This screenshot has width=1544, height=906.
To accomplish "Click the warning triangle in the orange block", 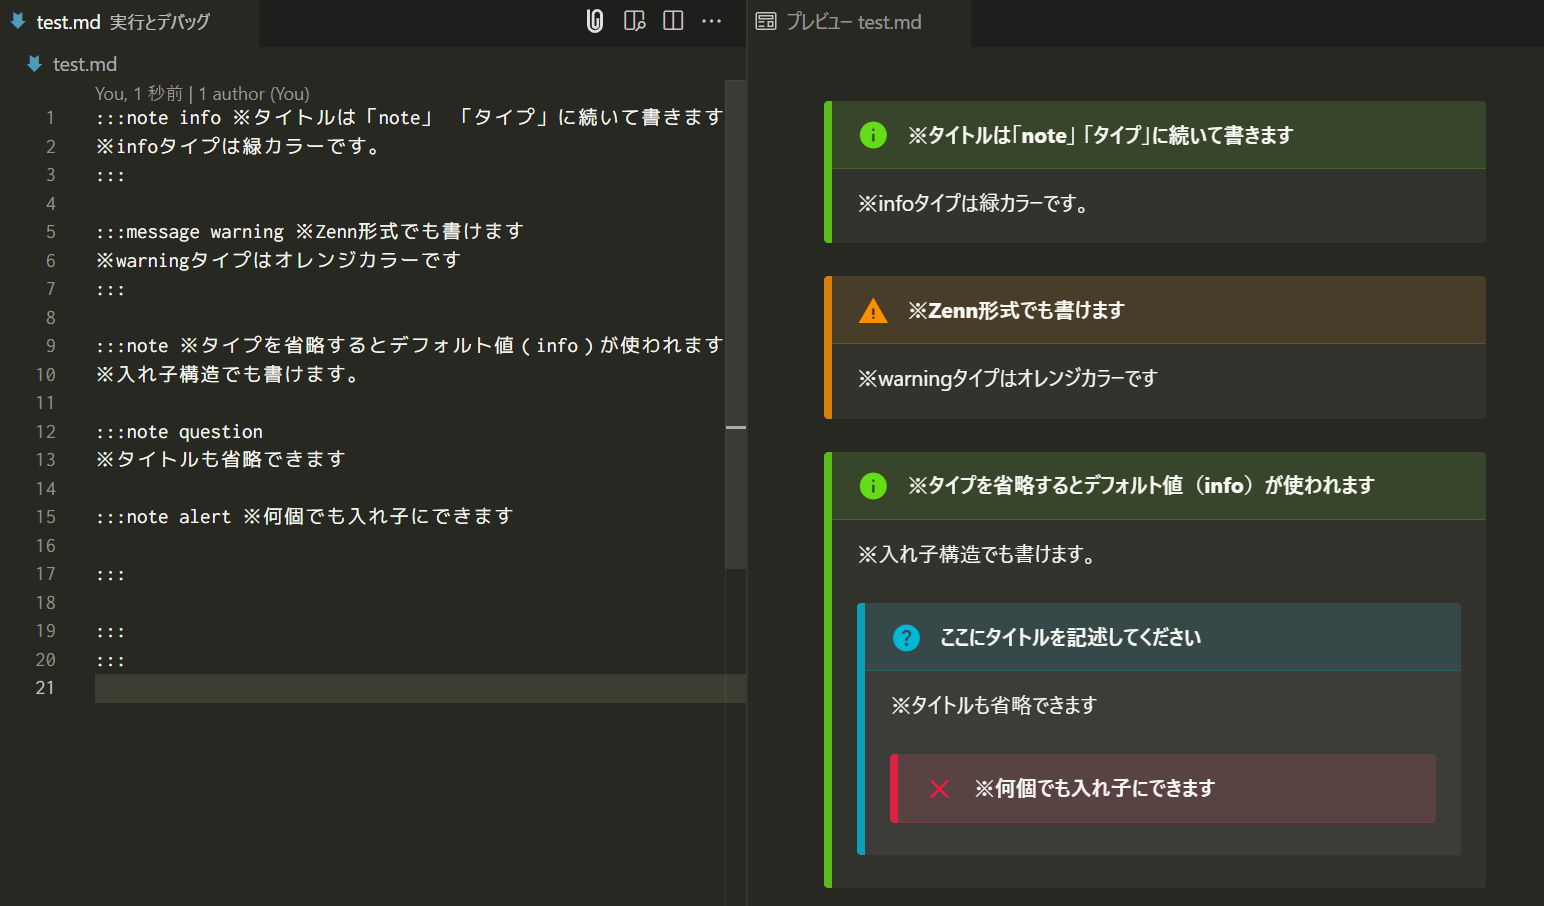I will (873, 310).
